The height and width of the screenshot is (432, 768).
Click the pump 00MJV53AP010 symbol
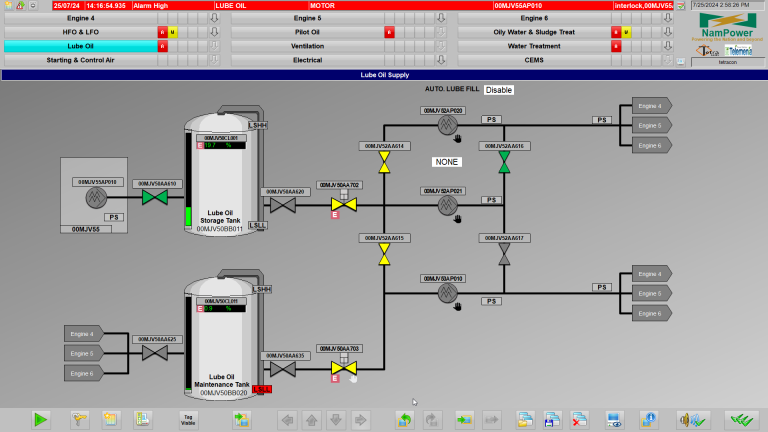447,293
